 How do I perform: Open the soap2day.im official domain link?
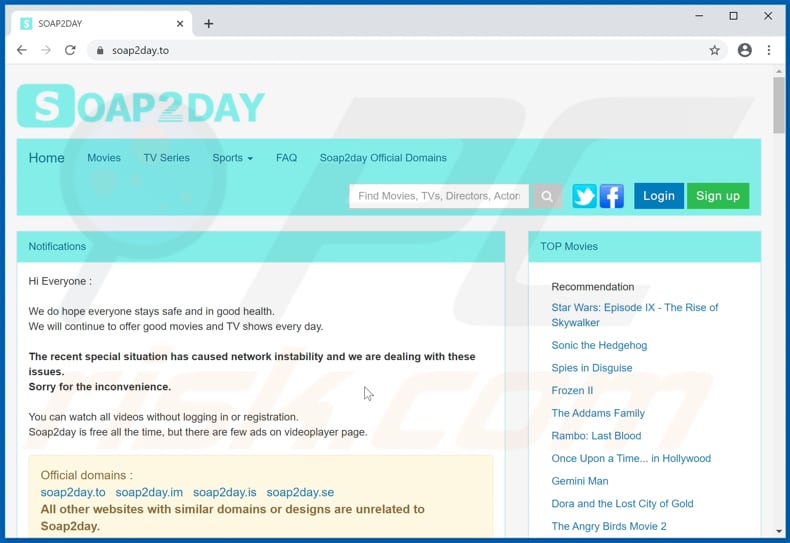(149, 492)
